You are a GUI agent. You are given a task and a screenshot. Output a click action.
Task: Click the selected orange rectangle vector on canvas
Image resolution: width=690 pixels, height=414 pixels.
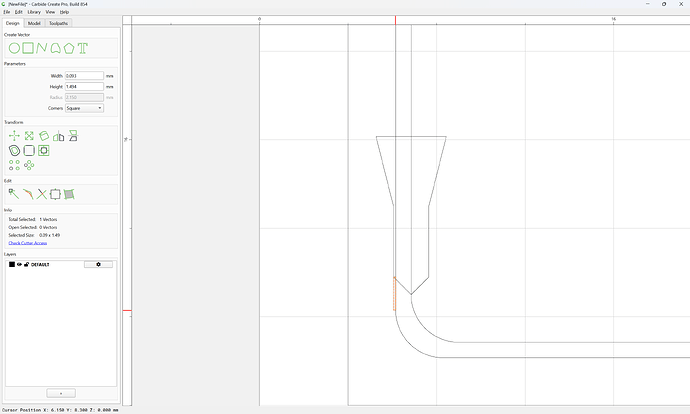[x=394, y=293]
